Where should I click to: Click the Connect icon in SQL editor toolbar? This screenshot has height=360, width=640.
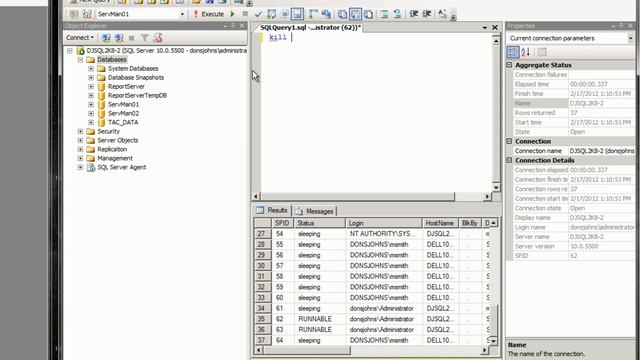click(73, 14)
